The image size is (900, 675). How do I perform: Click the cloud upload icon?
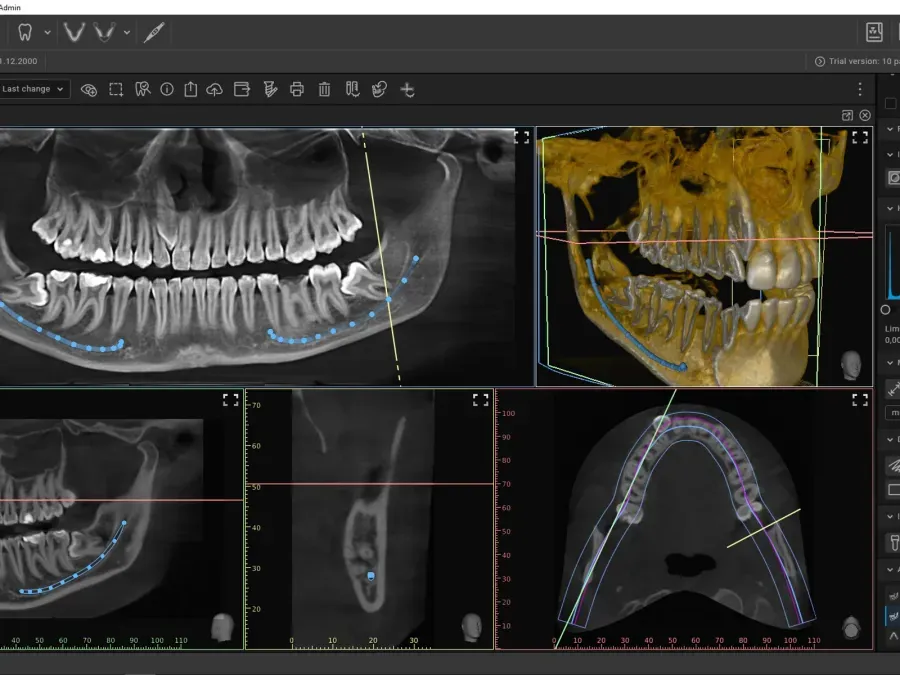coord(214,90)
